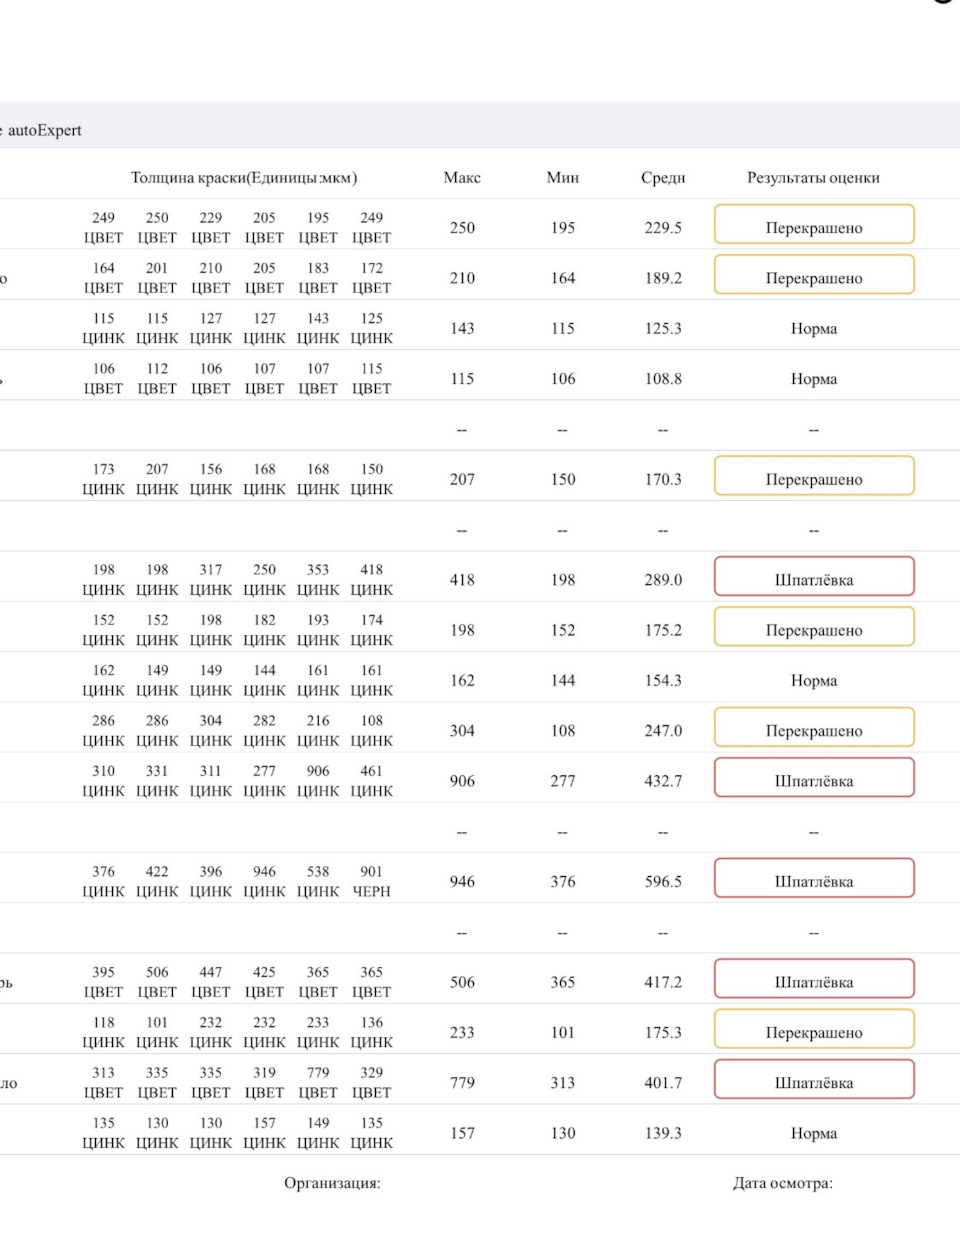Click the Макс column header
This screenshot has height=1252, width=960.
click(462, 178)
